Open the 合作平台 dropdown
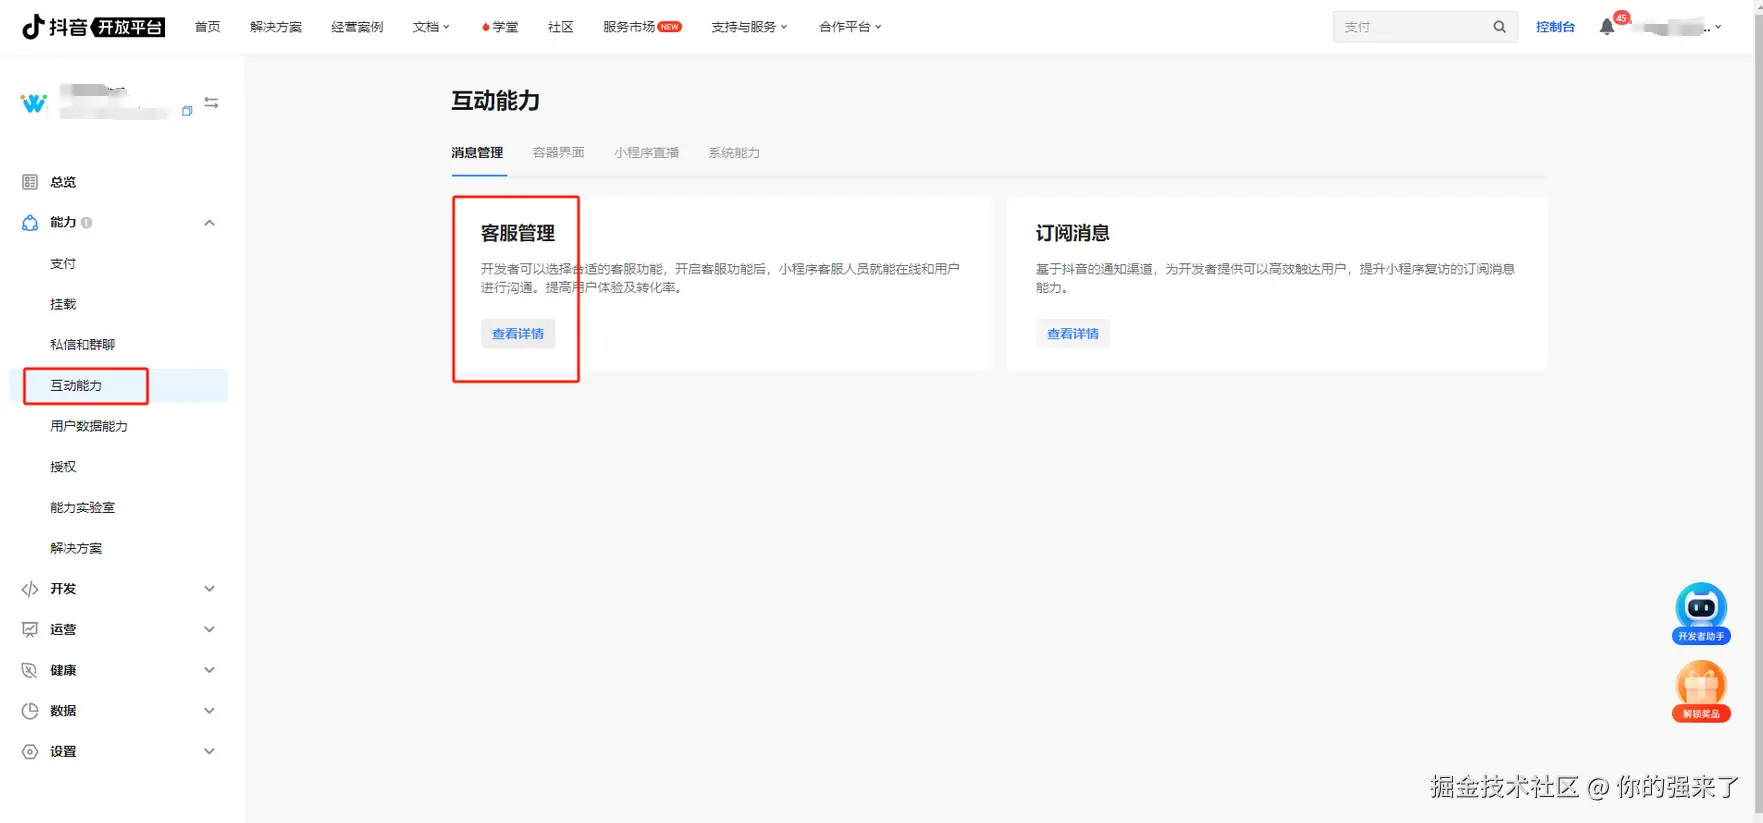The height and width of the screenshot is (823, 1763). pyautogui.click(x=850, y=27)
